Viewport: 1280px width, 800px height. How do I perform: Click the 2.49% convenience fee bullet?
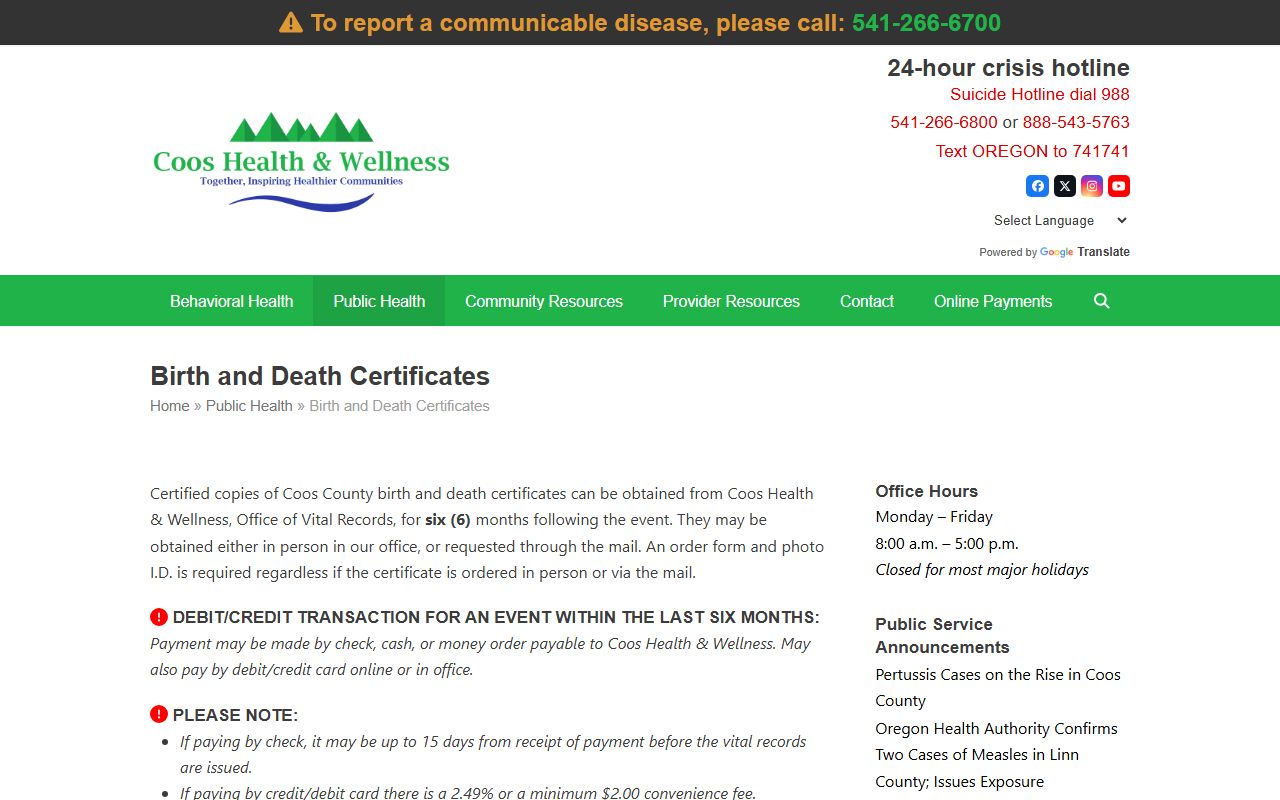coord(468,793)
